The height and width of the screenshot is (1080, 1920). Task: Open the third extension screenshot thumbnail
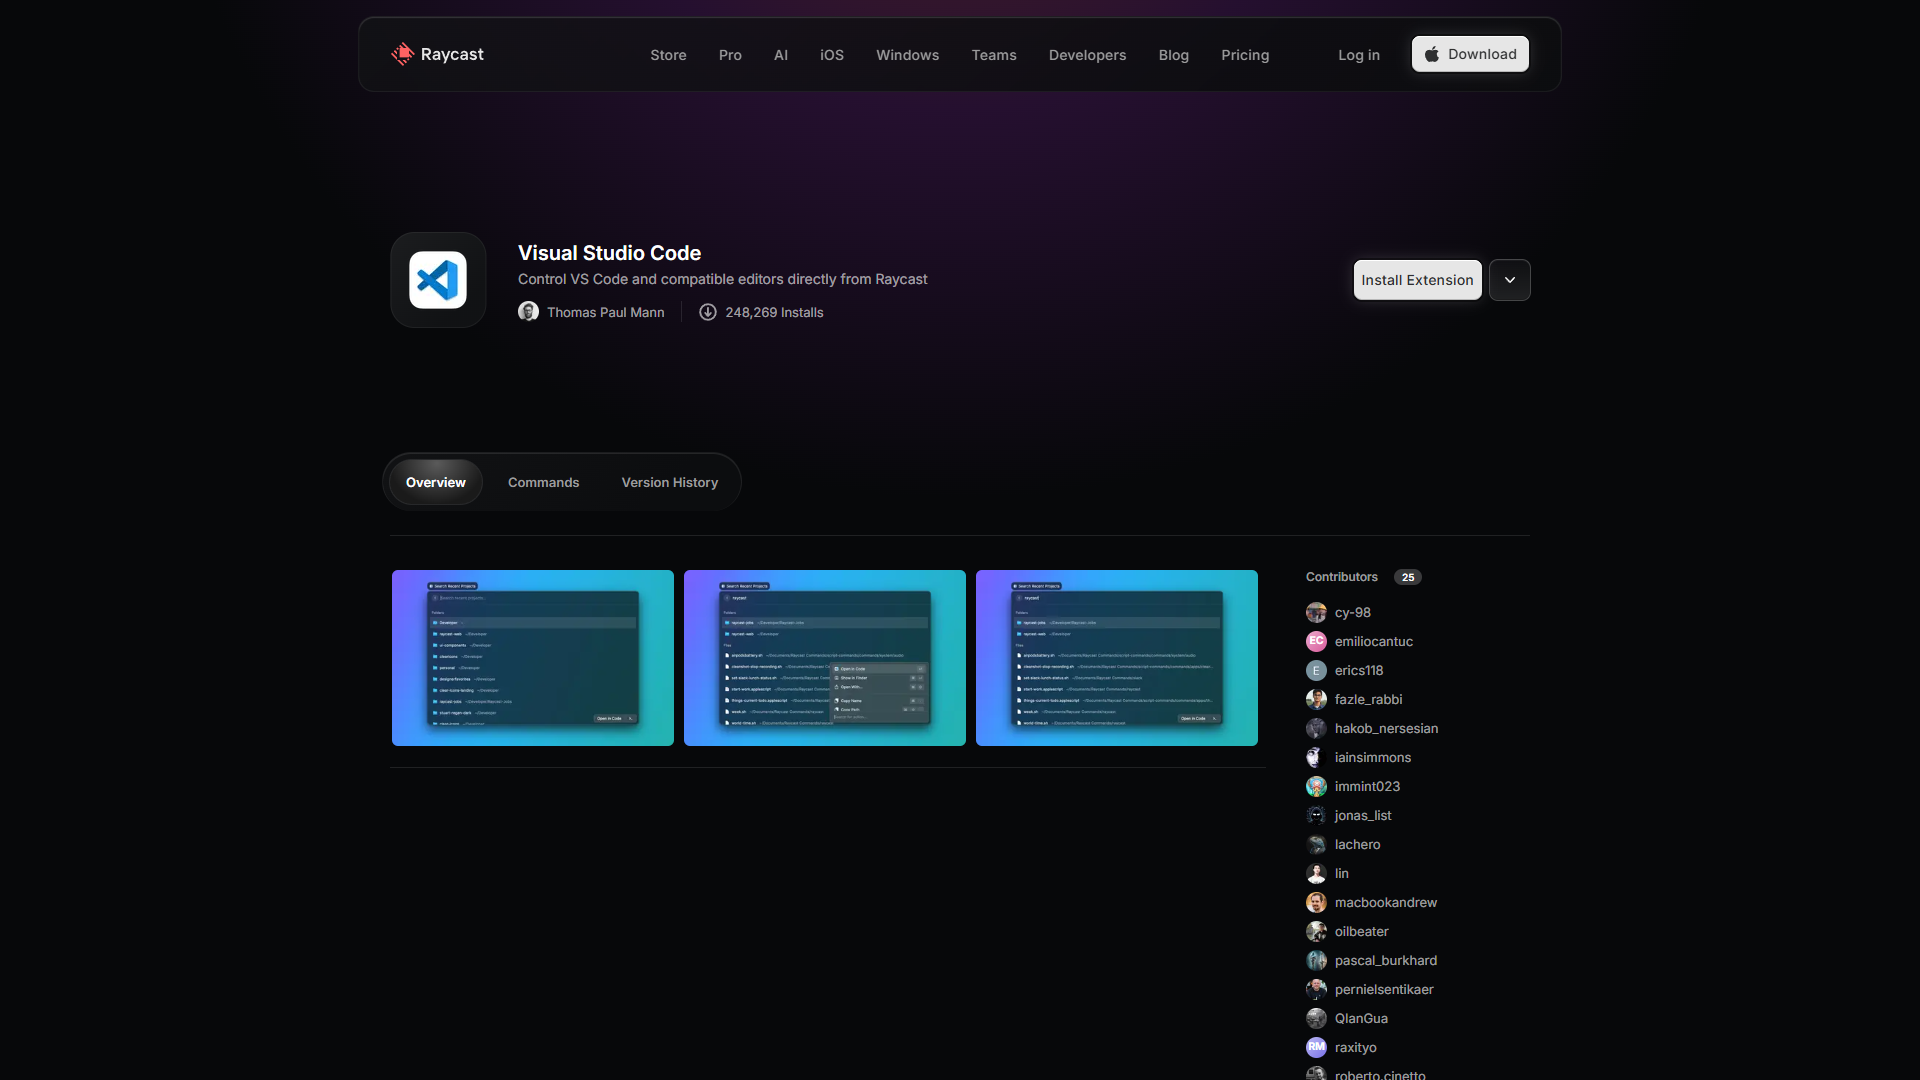(x=1116, y=658)
